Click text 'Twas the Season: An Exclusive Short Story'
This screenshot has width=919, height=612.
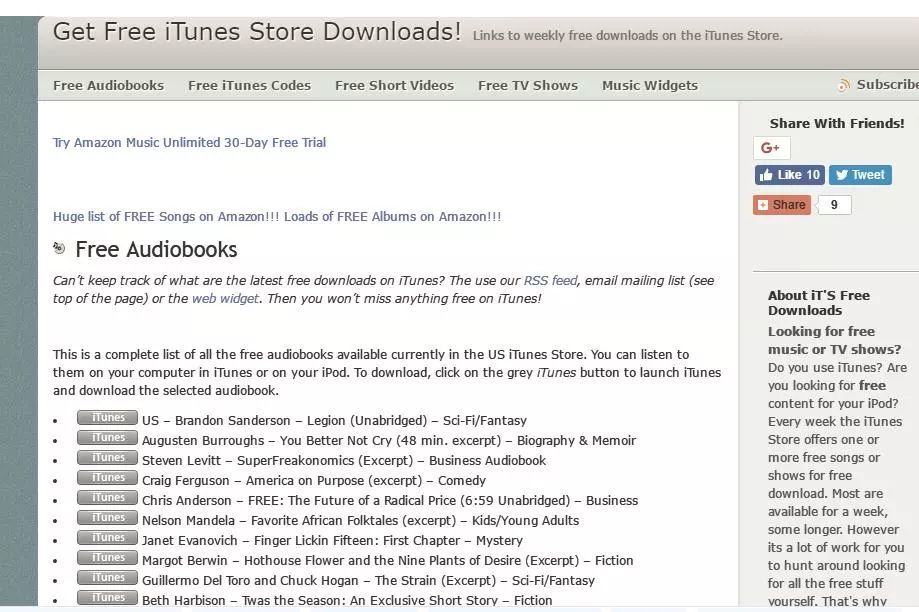(370, 600)
